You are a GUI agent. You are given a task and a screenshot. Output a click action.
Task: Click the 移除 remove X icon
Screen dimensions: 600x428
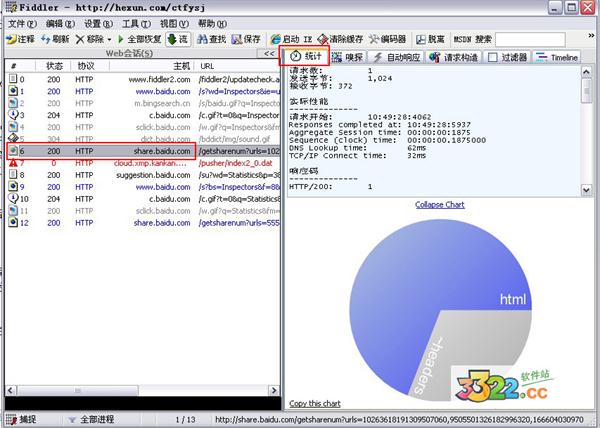point(80,39)
